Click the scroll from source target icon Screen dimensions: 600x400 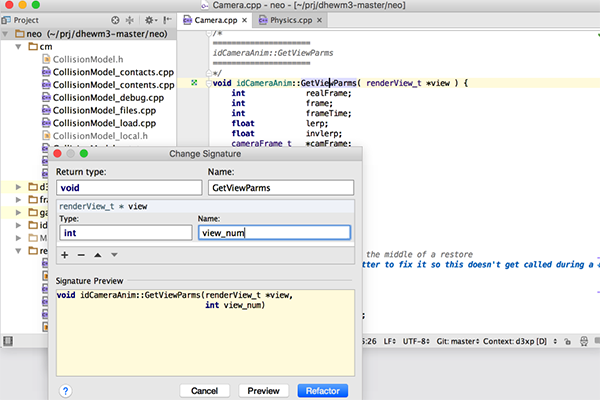(115, 19)
